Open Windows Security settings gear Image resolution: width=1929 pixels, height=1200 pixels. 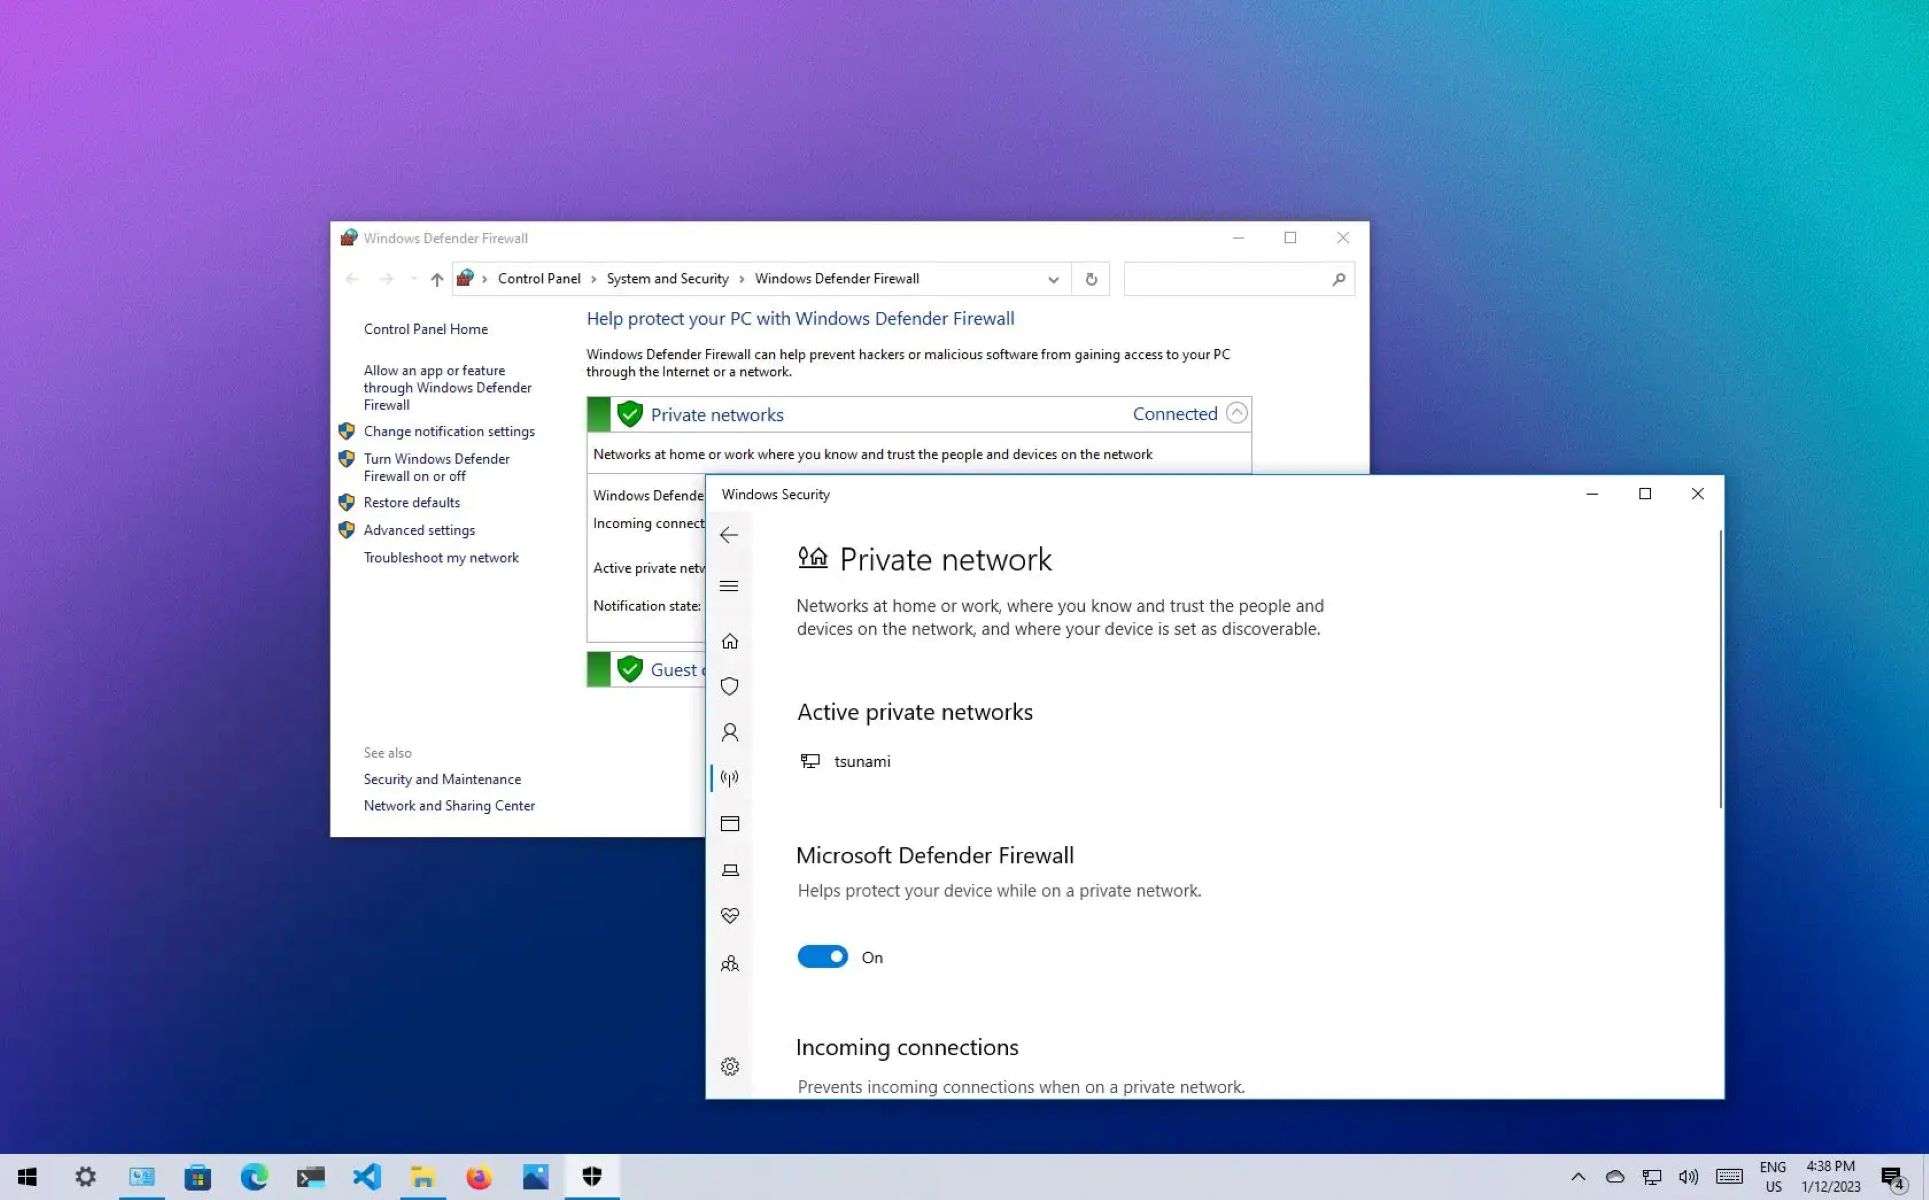coord(730,1066)
